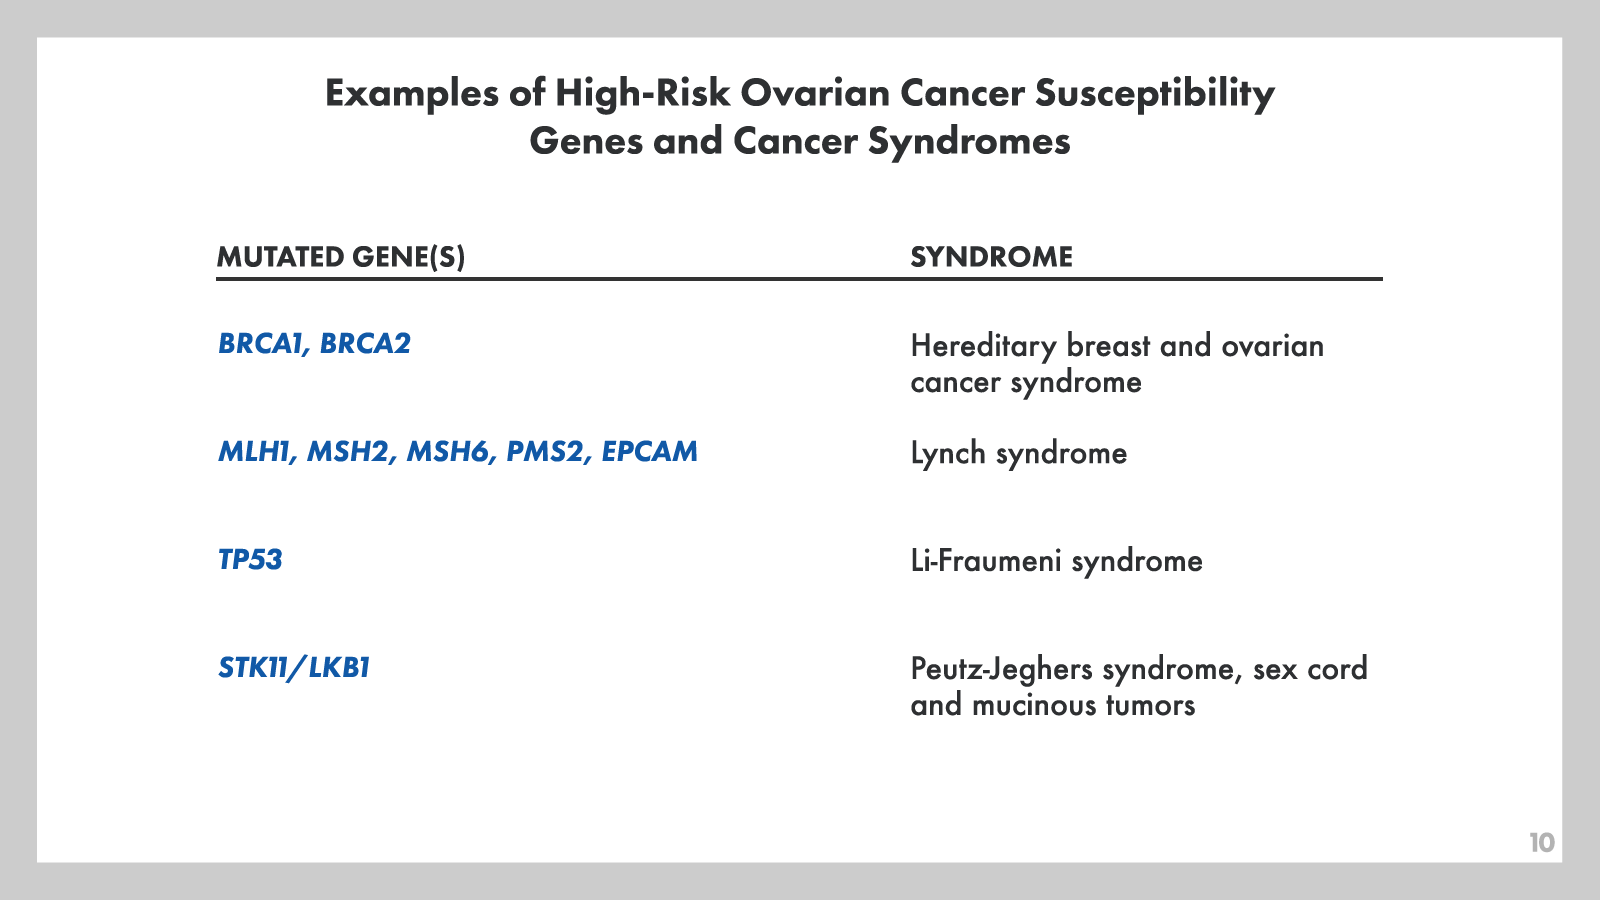Click the slide number 10
This screenshot has height=900, width=1600.
1541,843
